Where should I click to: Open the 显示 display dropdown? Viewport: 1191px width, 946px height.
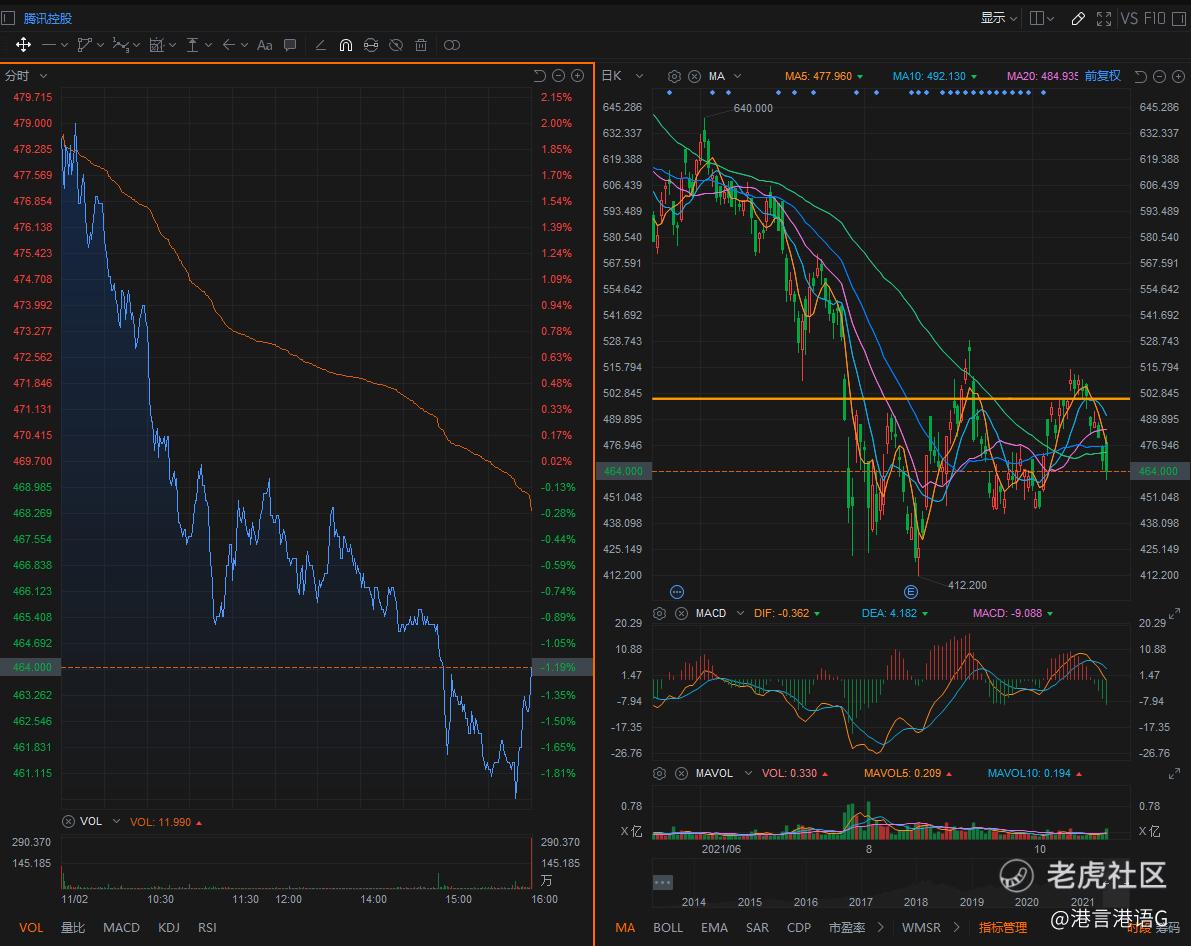point(998,18)
